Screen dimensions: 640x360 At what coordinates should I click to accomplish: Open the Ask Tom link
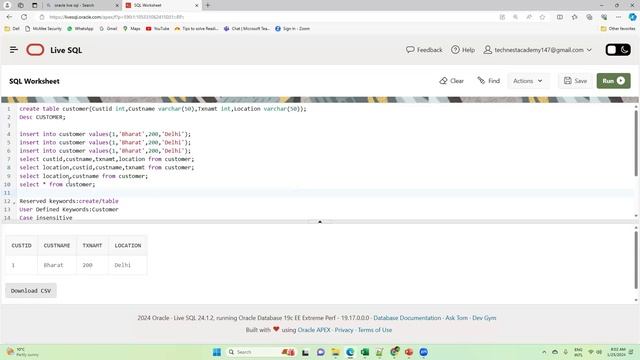(x=456, y=318)
